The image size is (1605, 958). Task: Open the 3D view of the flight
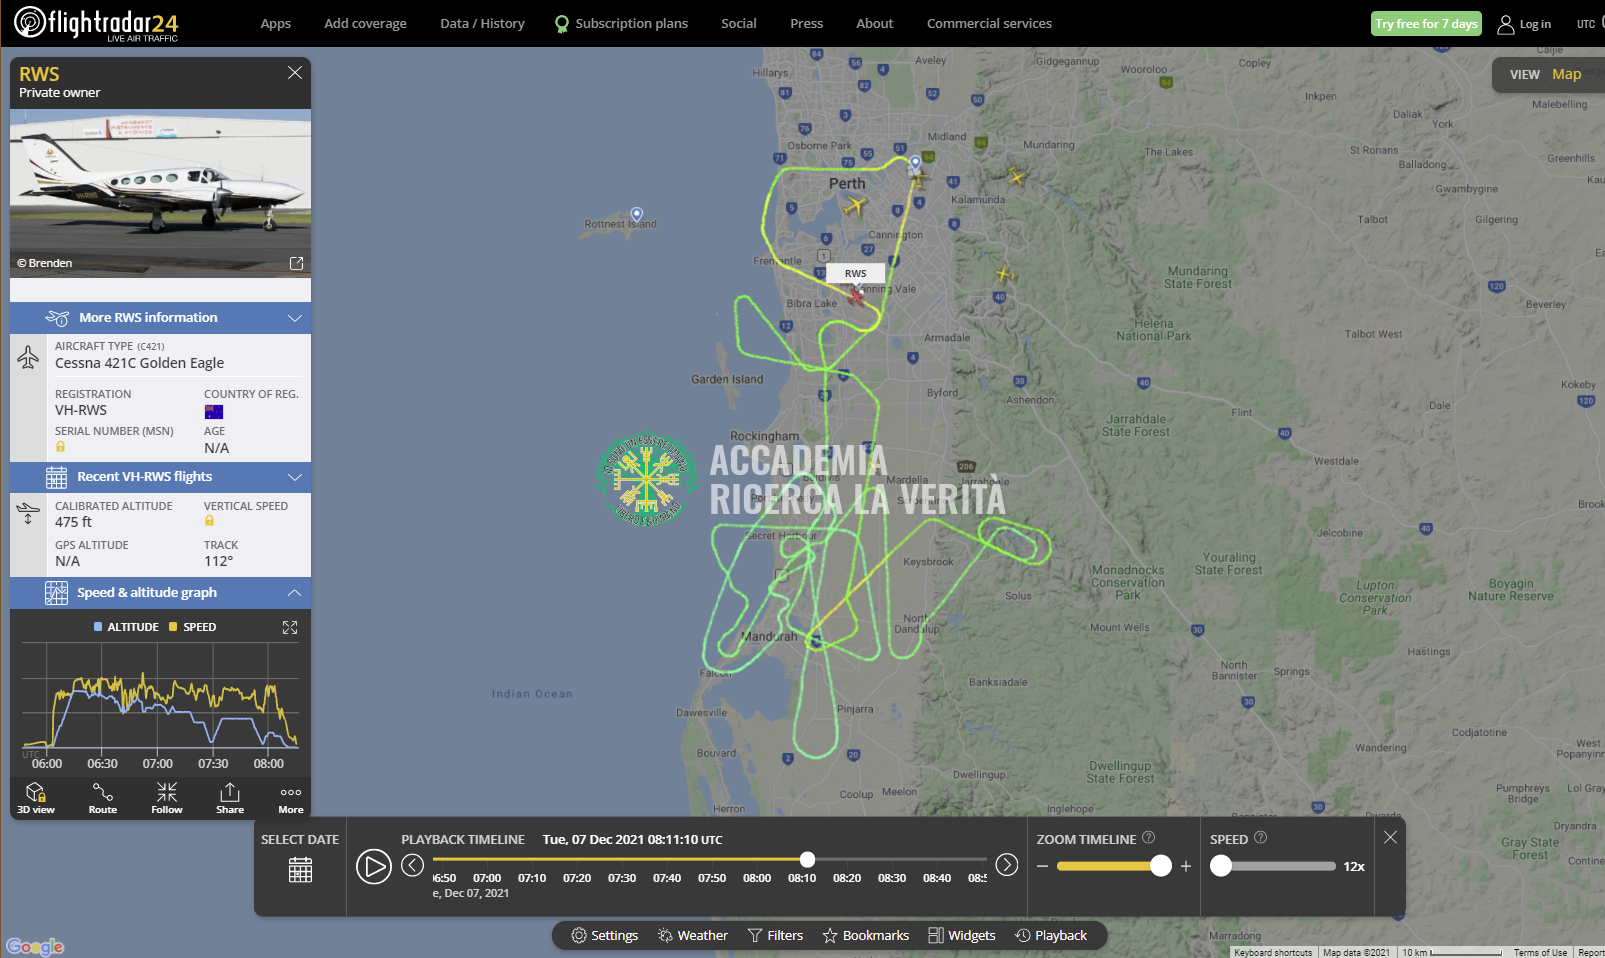coord(36,798)
